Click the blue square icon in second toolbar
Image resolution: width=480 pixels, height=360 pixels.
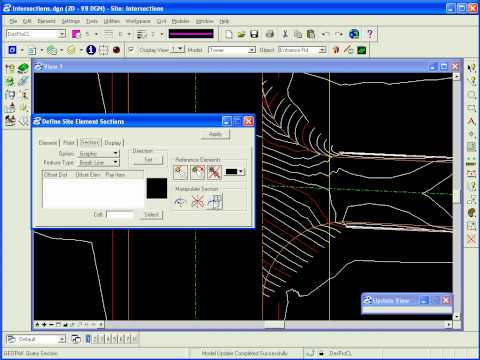(12, 50)
